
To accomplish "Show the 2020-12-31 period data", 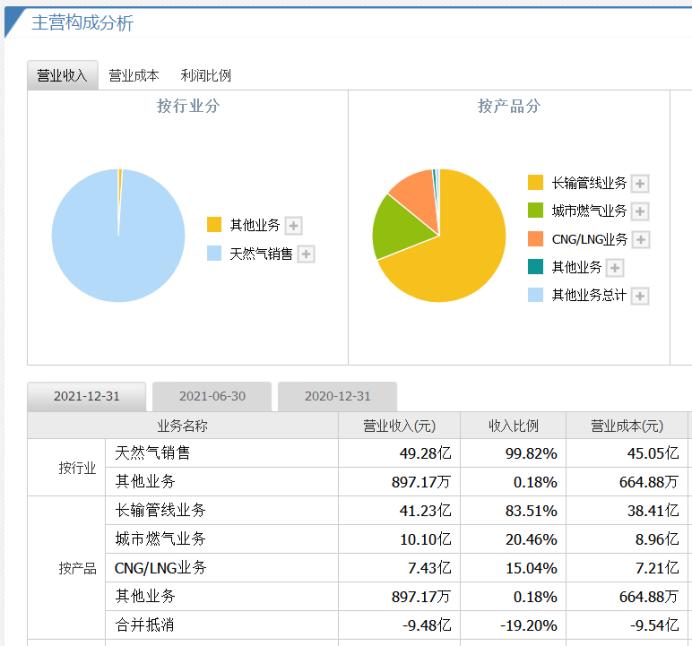I will click(x=337, y=396).
